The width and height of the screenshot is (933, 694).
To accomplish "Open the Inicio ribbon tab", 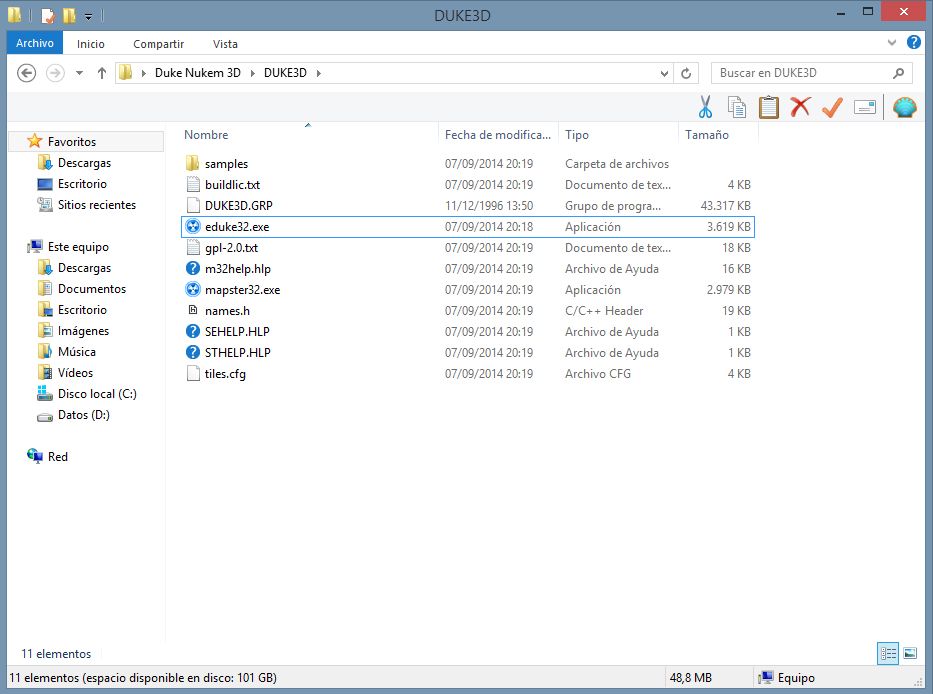I will (90, 44).
